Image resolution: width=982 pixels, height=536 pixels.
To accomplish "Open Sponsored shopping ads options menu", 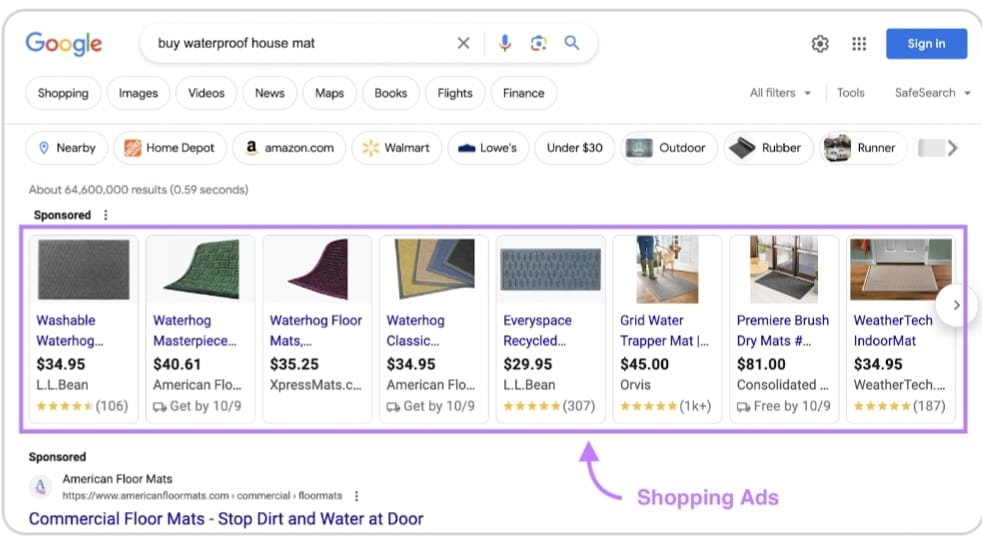I will 105,215.
